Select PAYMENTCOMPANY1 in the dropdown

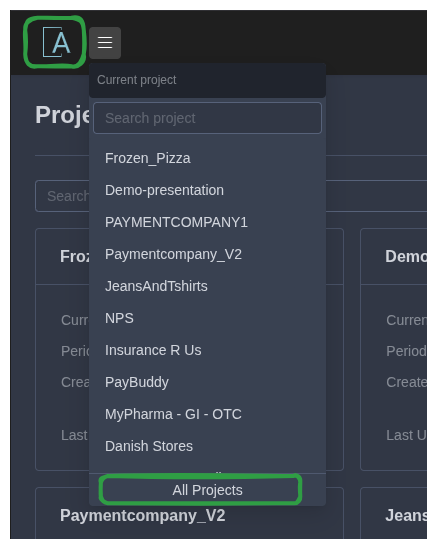(x=207, y=222)
